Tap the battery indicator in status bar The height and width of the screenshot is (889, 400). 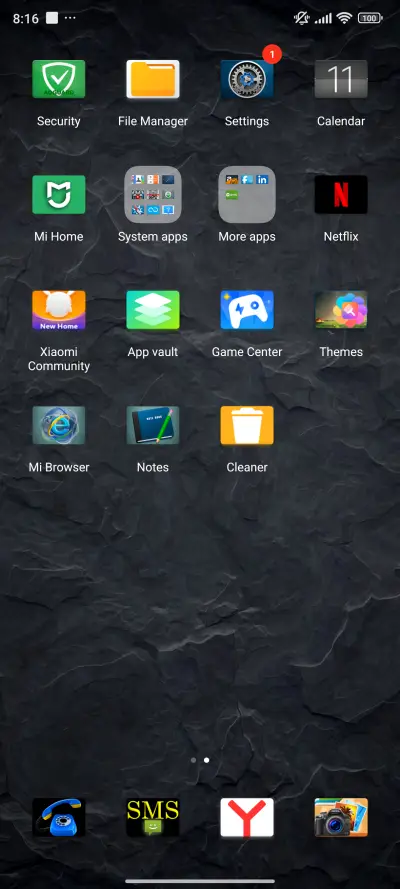370,18
